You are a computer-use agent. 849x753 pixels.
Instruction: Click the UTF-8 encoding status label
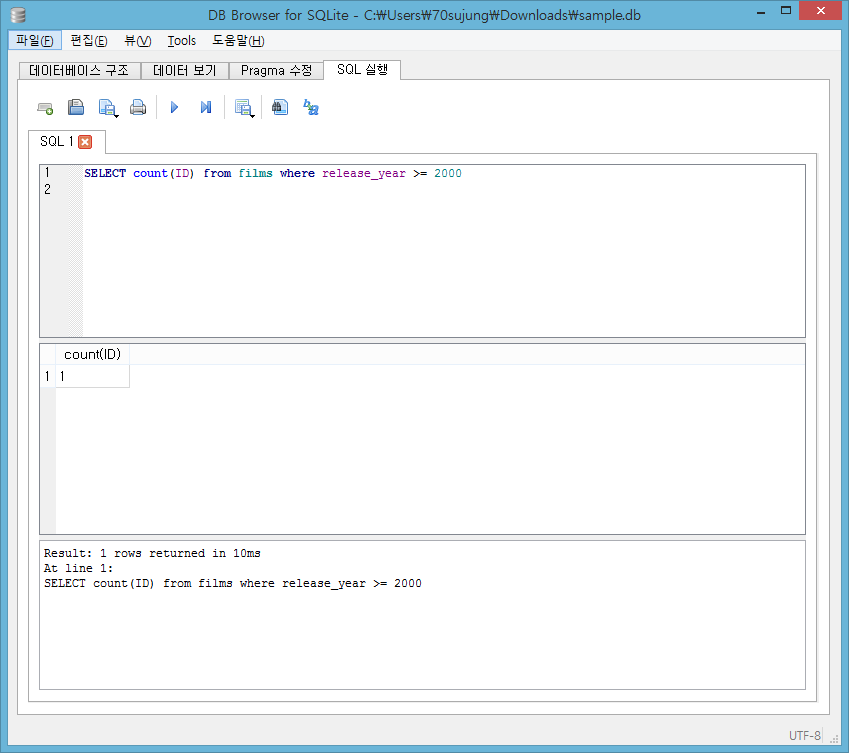click(805, 736)
